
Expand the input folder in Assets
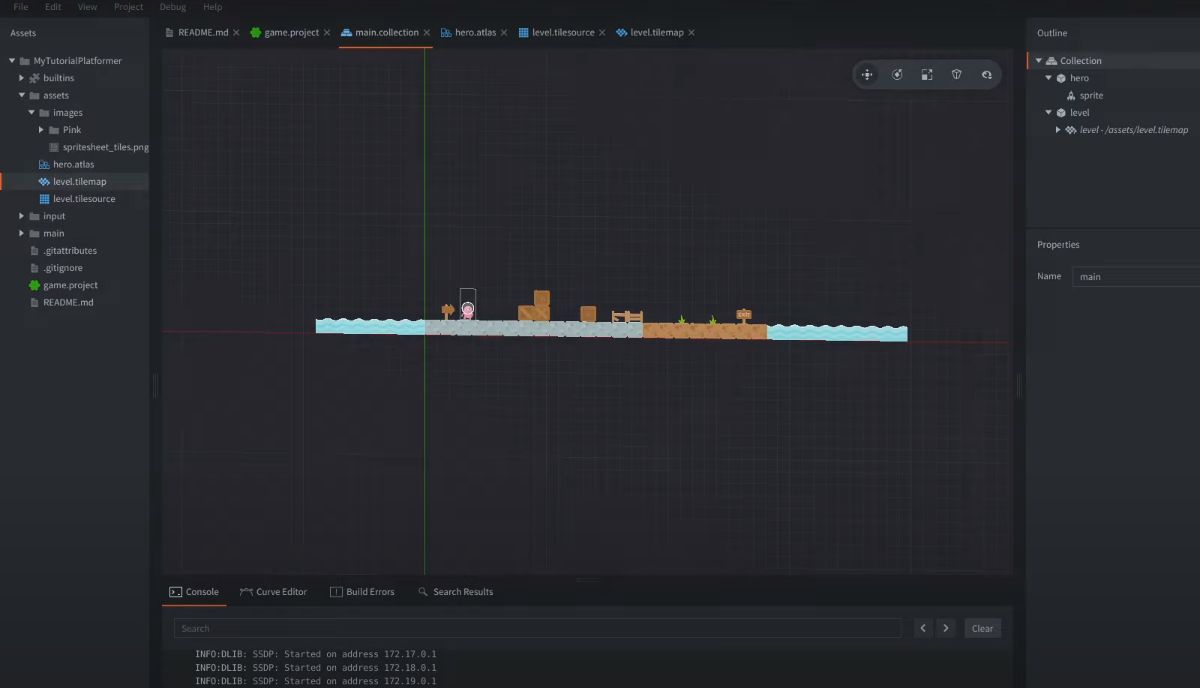[x=22, y=216]
